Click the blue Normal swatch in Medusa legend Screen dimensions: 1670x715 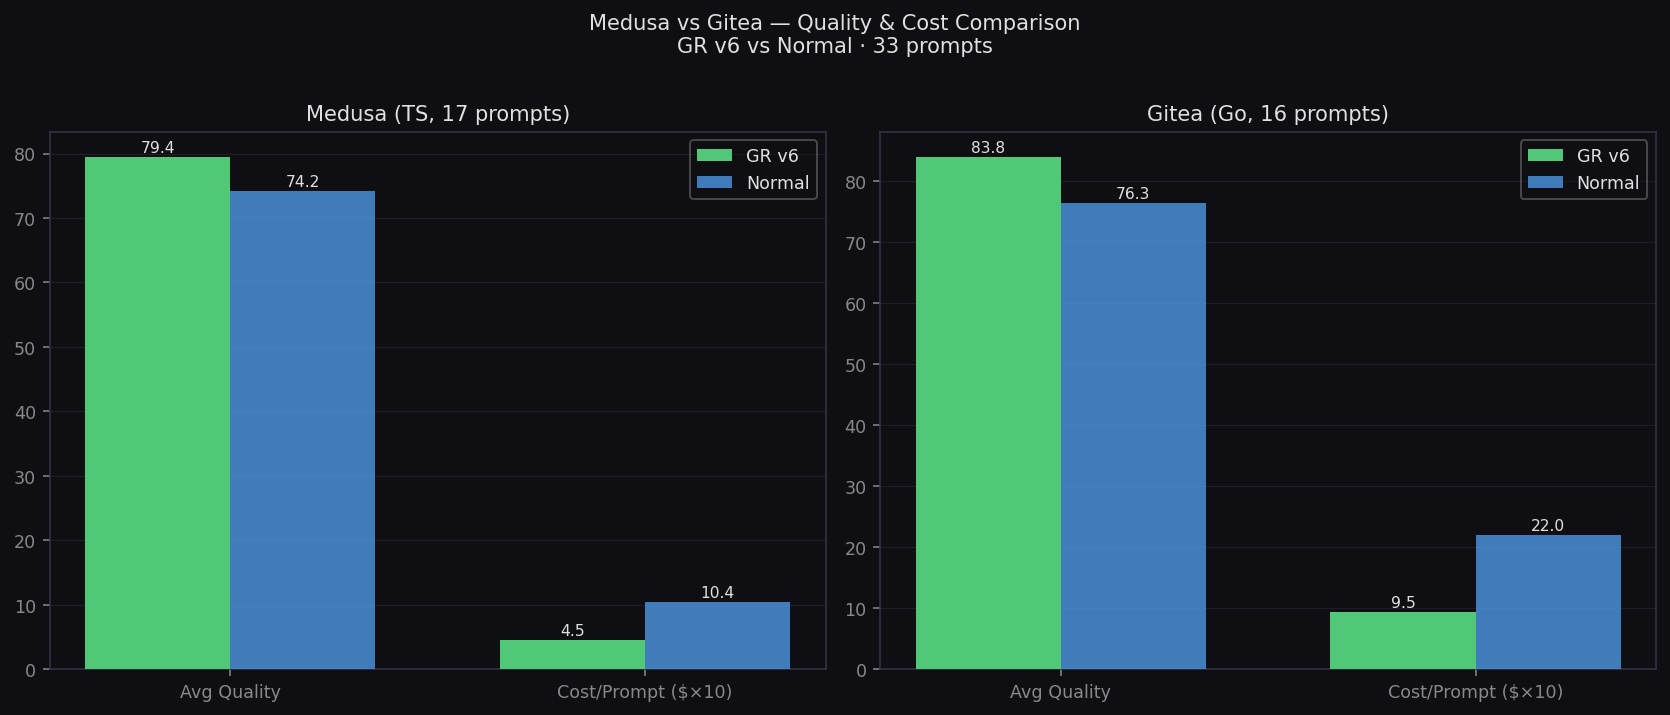point(714,183)
